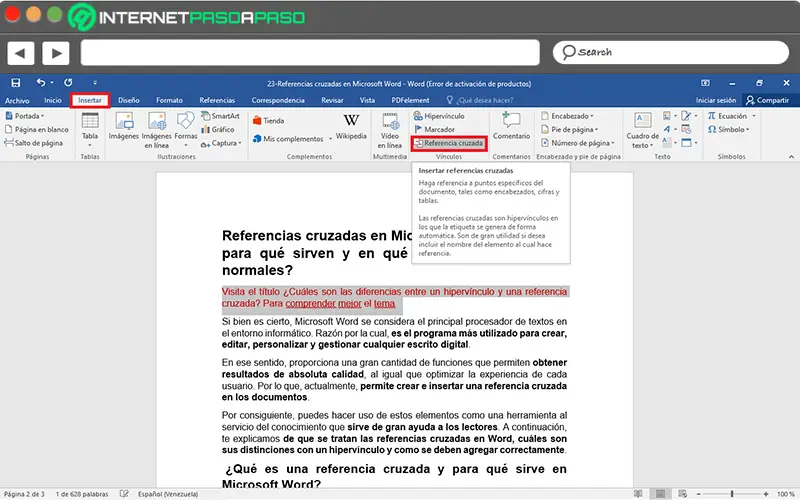
Task: Insert a Comentario
Action: (x=511, y=127)
